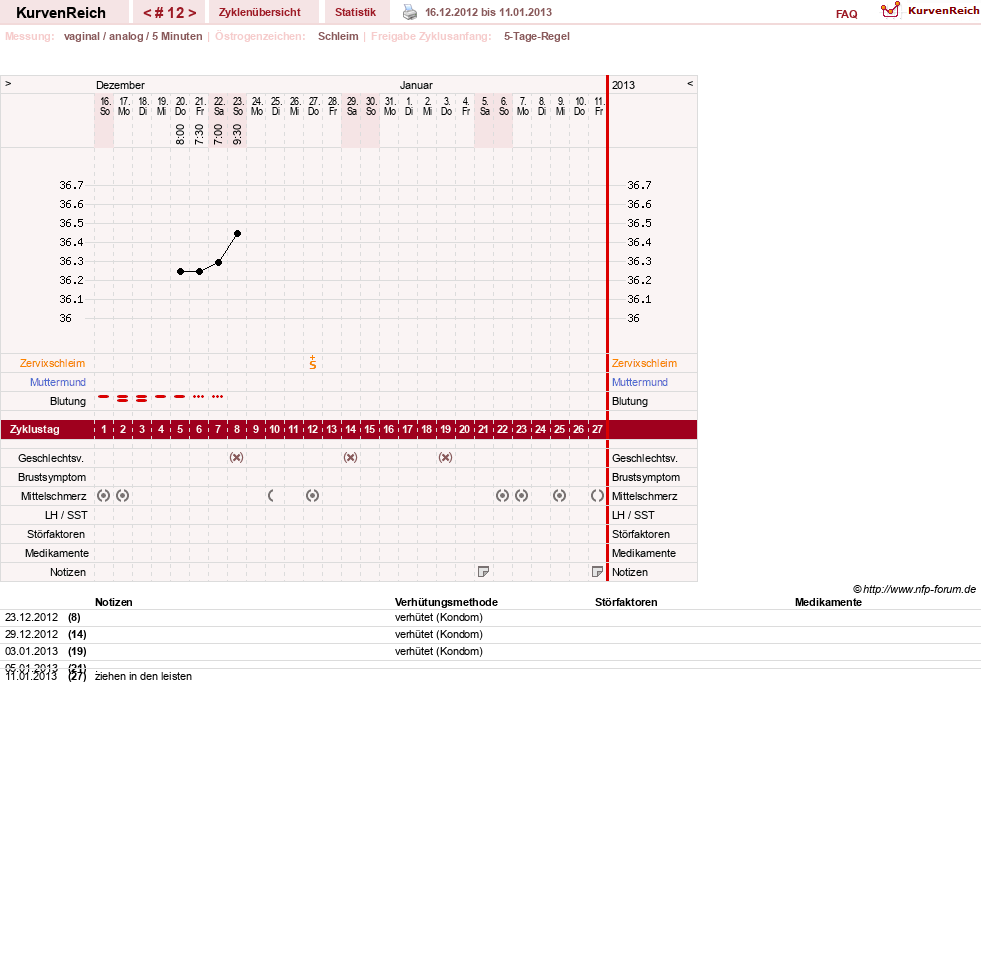Click the right blue Muttermund label
The height and width of the screenshot is (961, 981).
639,382
